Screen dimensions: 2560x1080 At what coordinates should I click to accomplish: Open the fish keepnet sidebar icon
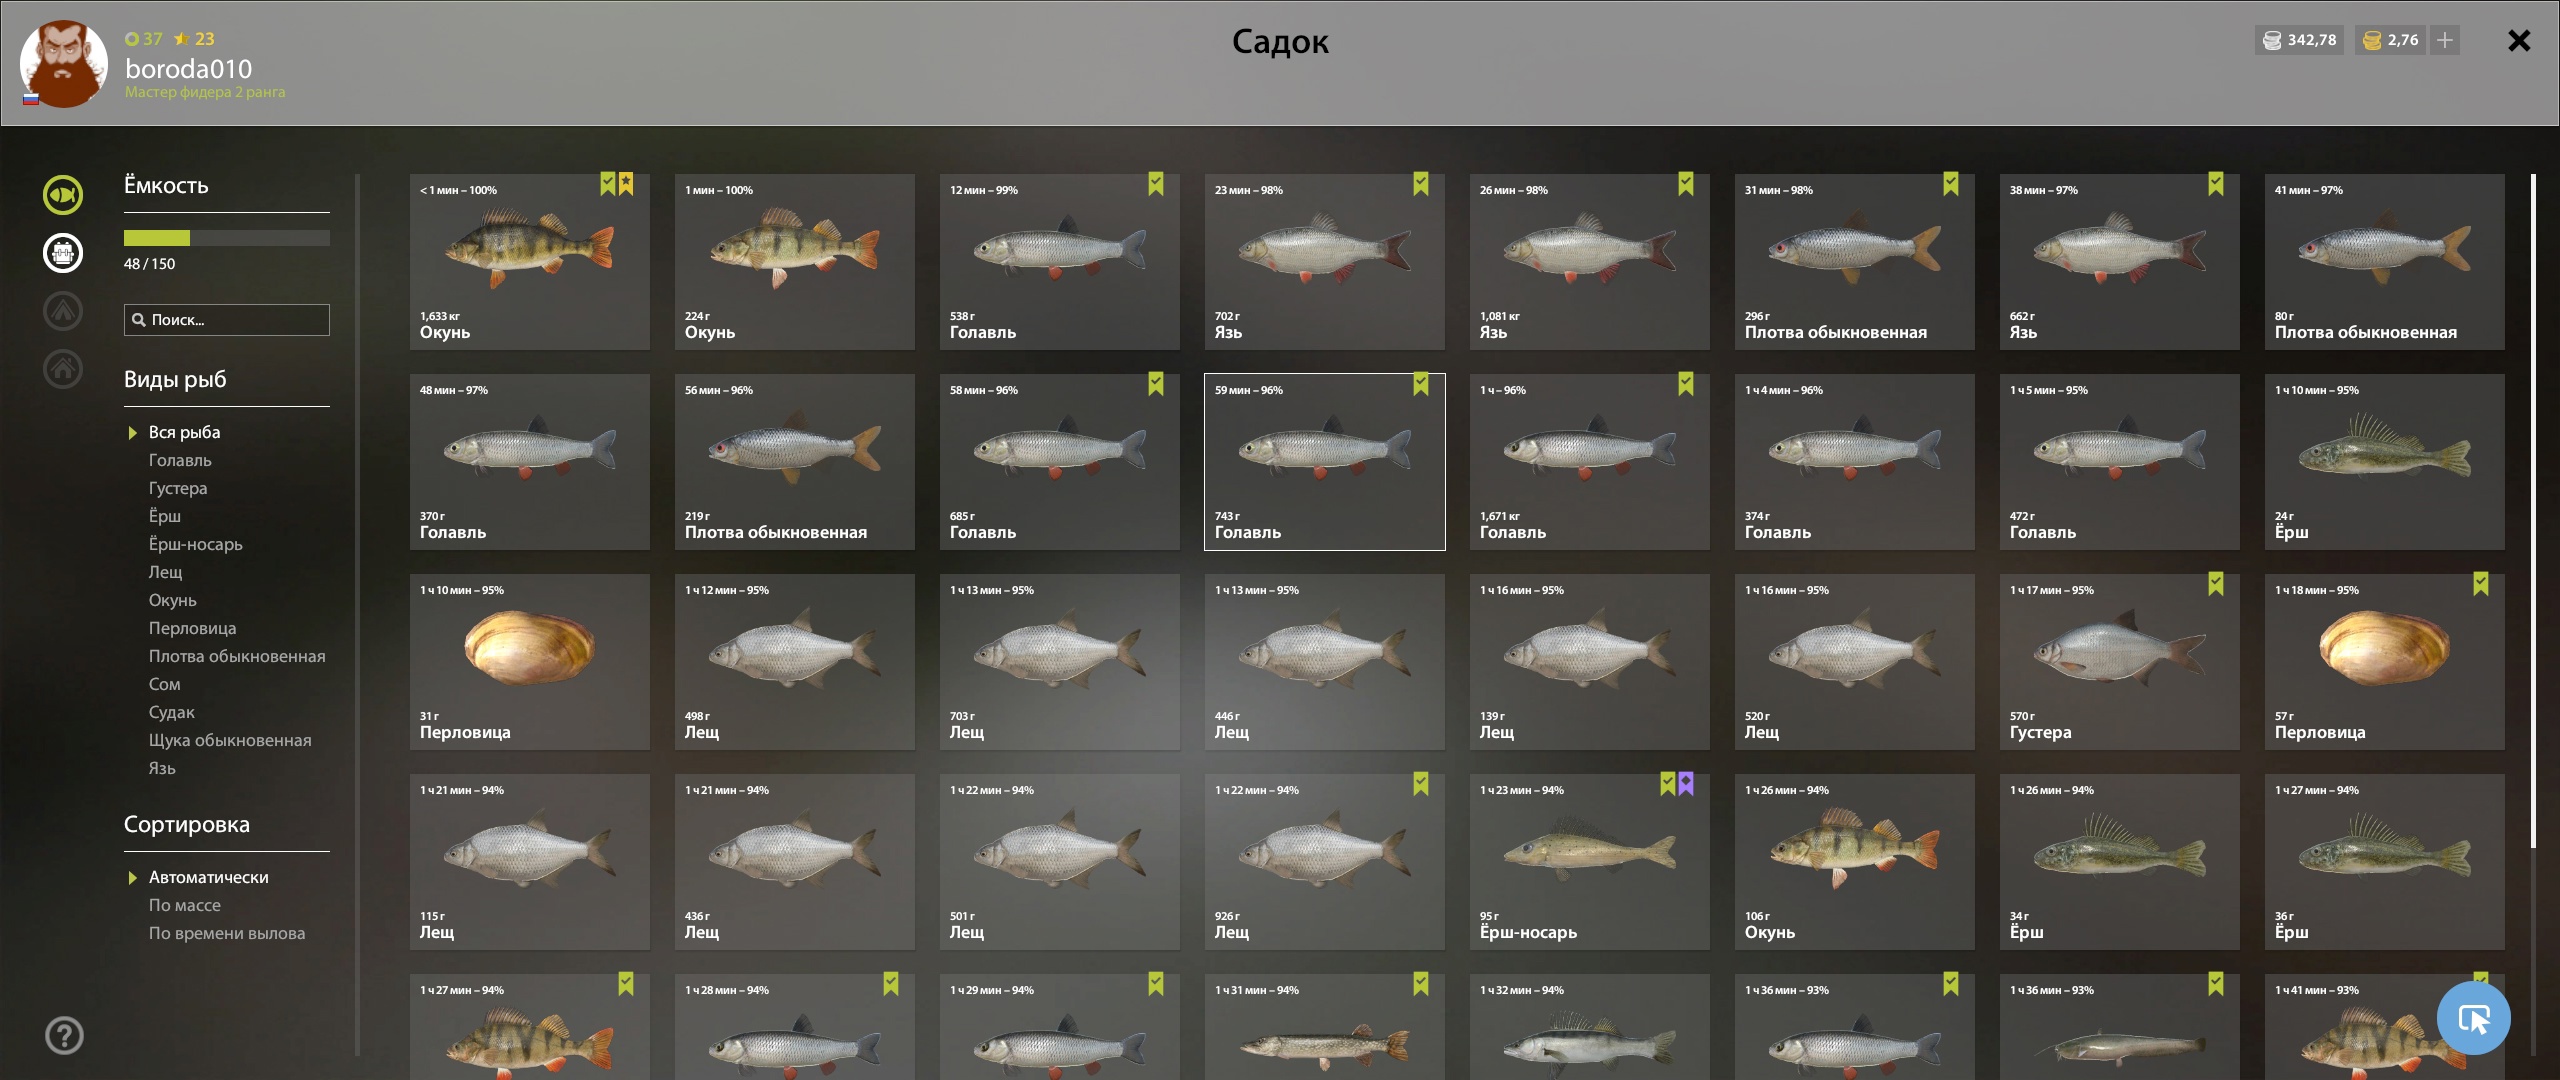(x=63, y=195)
